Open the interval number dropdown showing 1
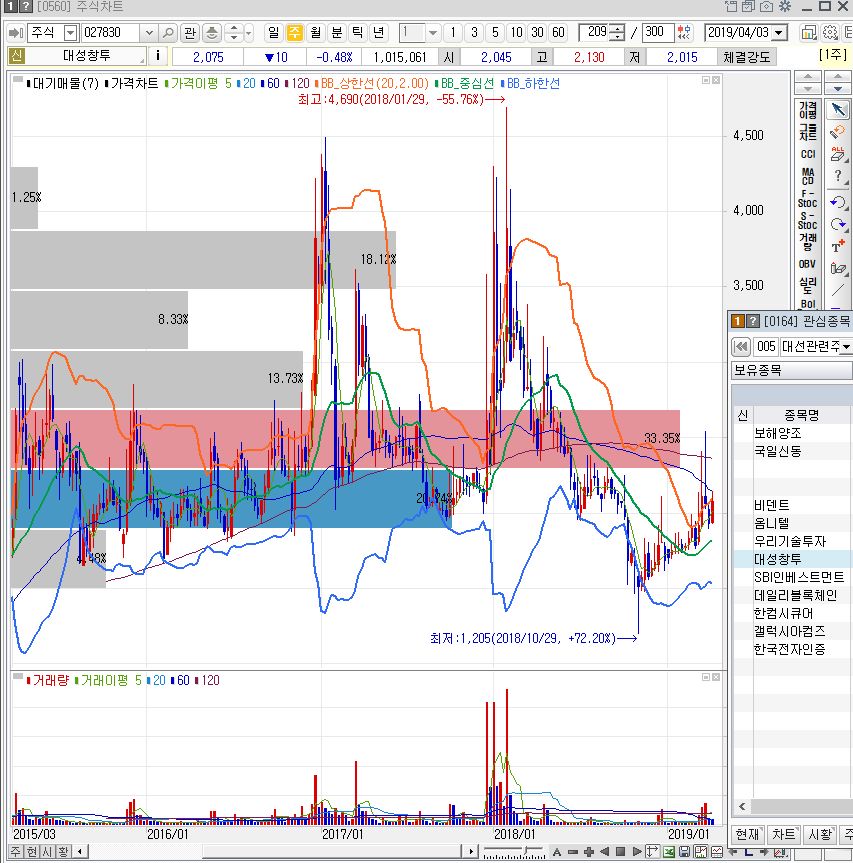The height and width of the screenshot is (863, 853). click(x=433, y=33)
